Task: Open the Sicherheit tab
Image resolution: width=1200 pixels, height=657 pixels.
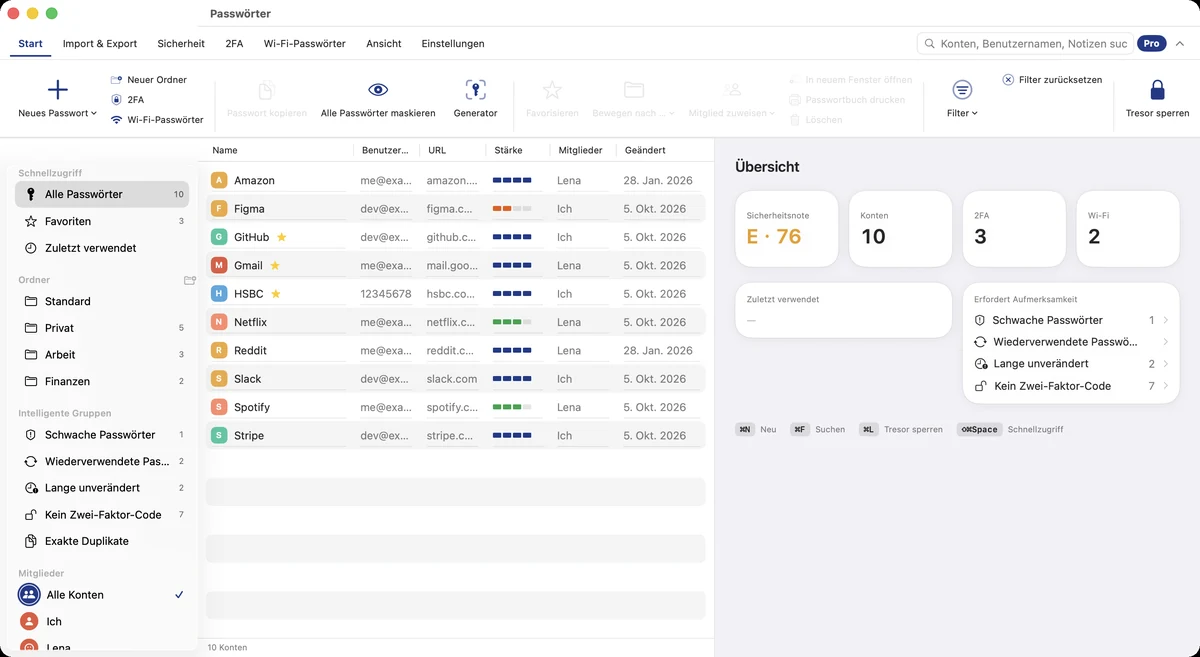Action: [x=181, y=44]
